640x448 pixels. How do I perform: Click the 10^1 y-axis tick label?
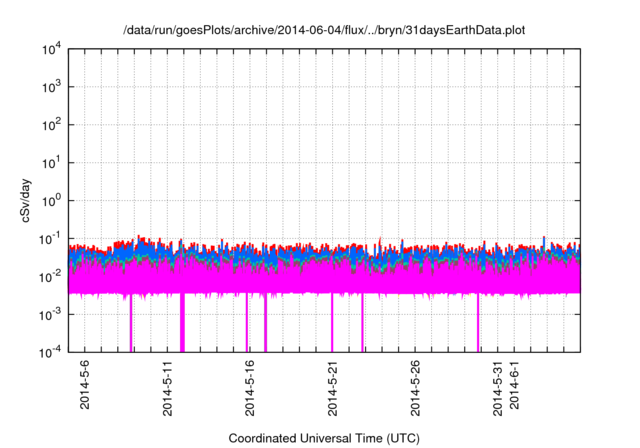tap(51, 163)
